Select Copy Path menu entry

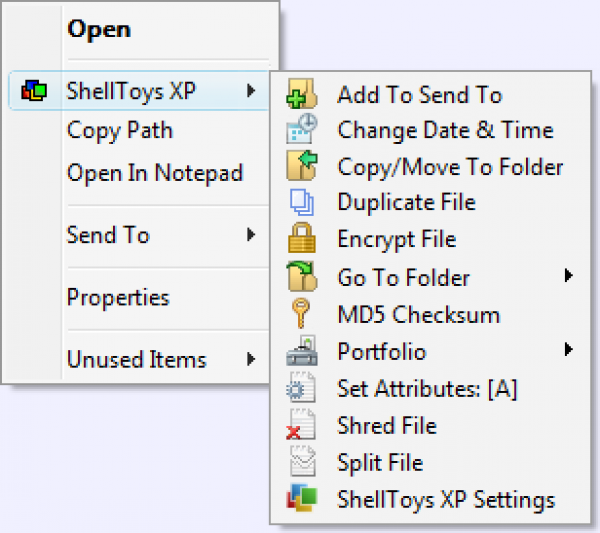pos(120,130)
